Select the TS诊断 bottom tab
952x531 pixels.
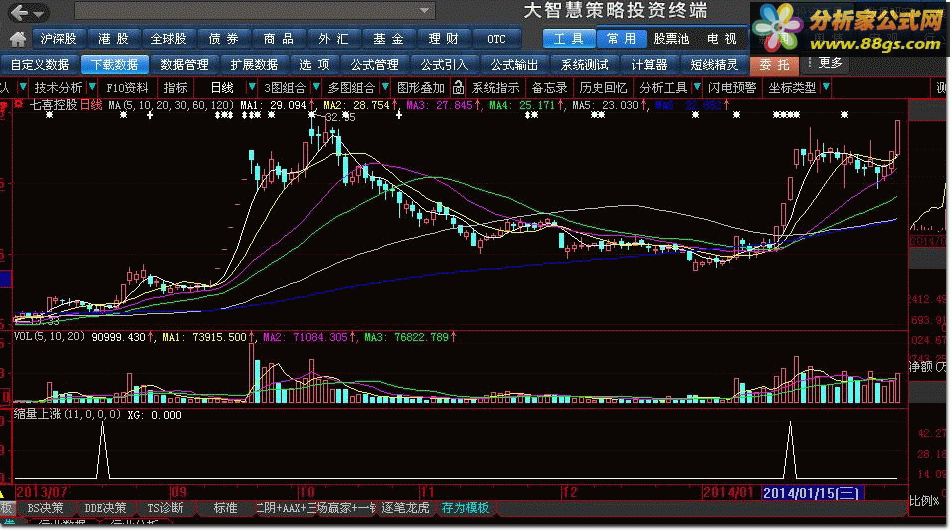pyautogui.click(x=165, y=508)
